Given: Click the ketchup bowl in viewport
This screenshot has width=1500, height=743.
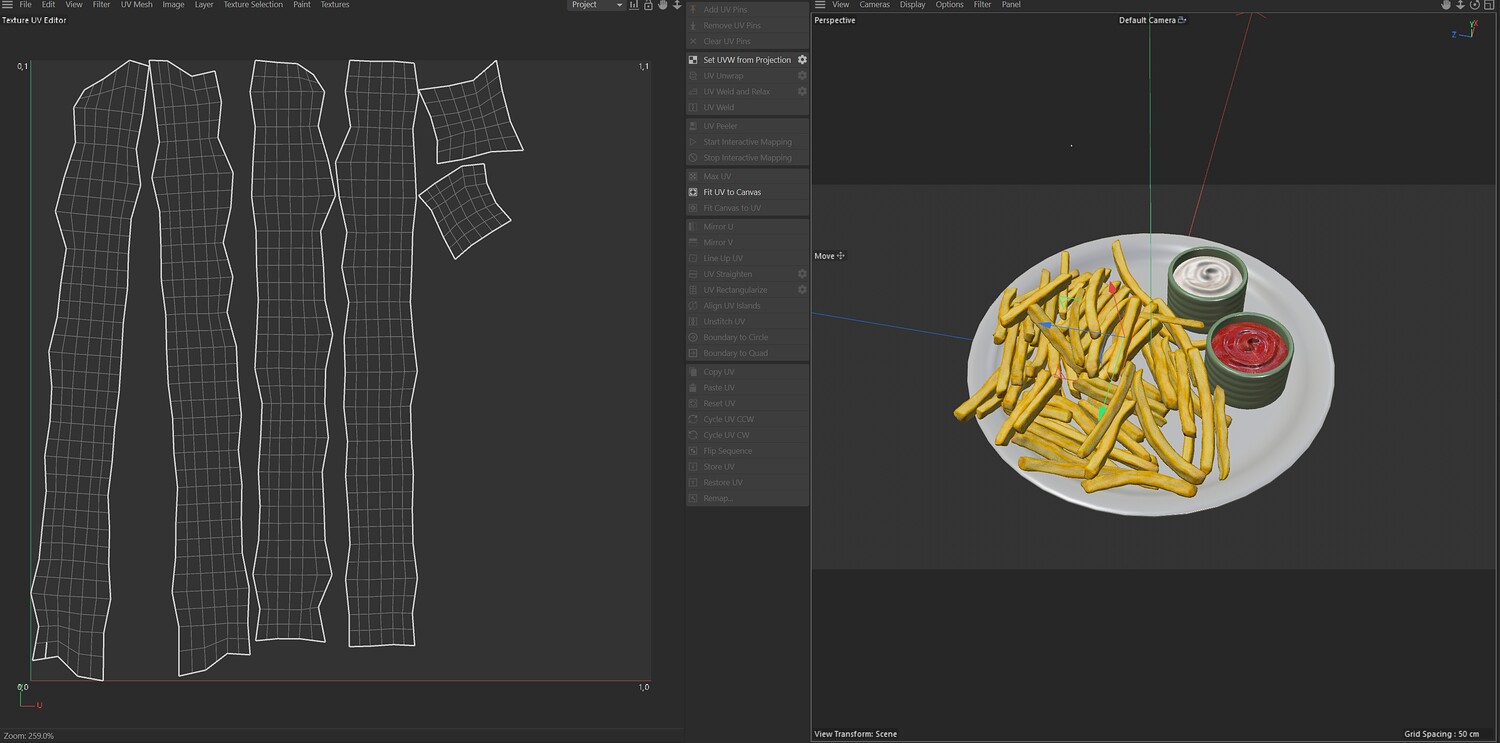Looking at the screenshot, I should [x=1249, y=359].
